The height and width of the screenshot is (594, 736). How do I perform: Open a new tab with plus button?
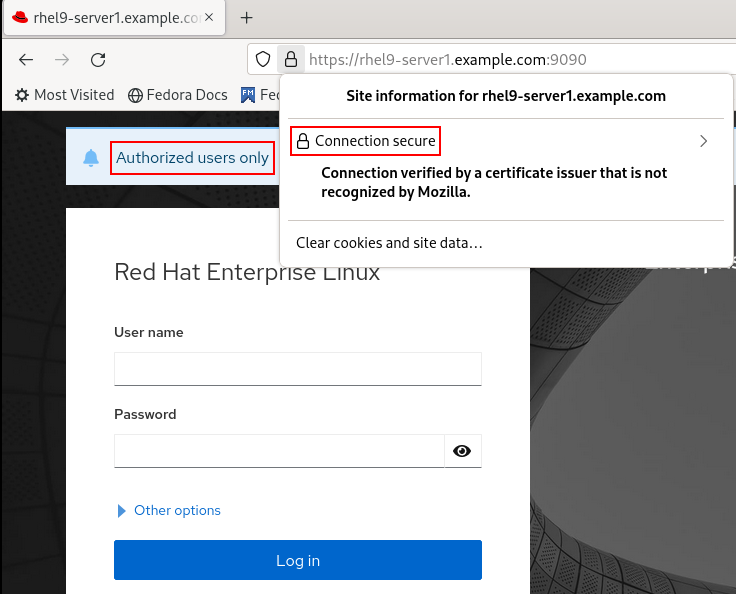tap(247, 18)
